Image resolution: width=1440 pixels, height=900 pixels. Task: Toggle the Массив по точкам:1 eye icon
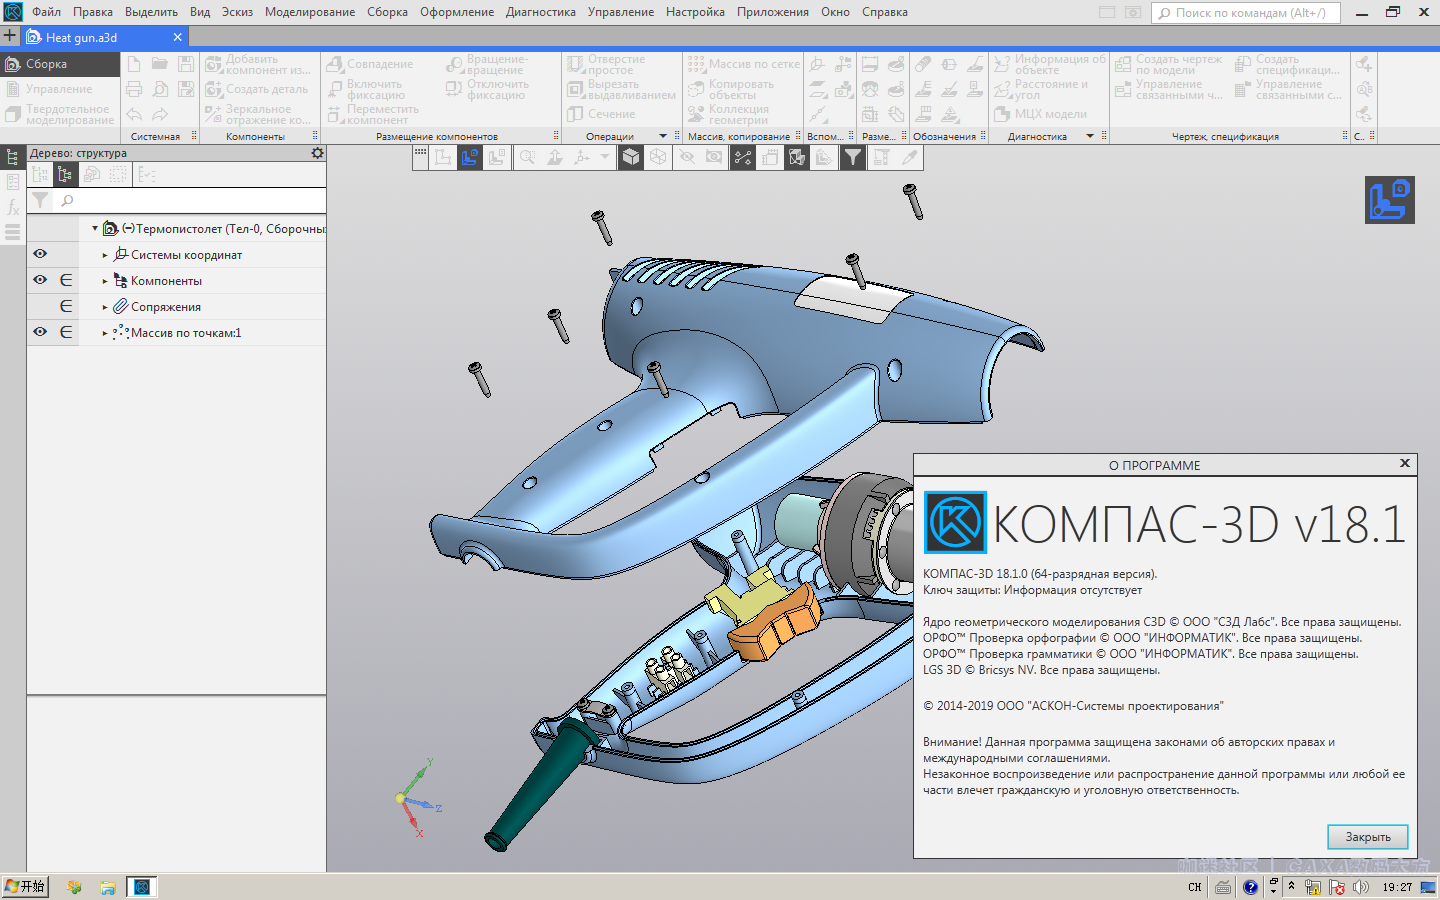[x=40, y=332]
